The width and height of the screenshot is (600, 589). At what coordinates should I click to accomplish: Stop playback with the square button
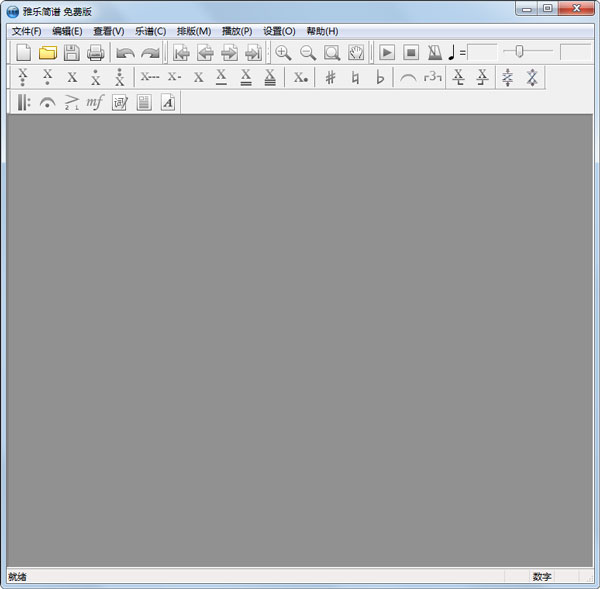point(411,53)
